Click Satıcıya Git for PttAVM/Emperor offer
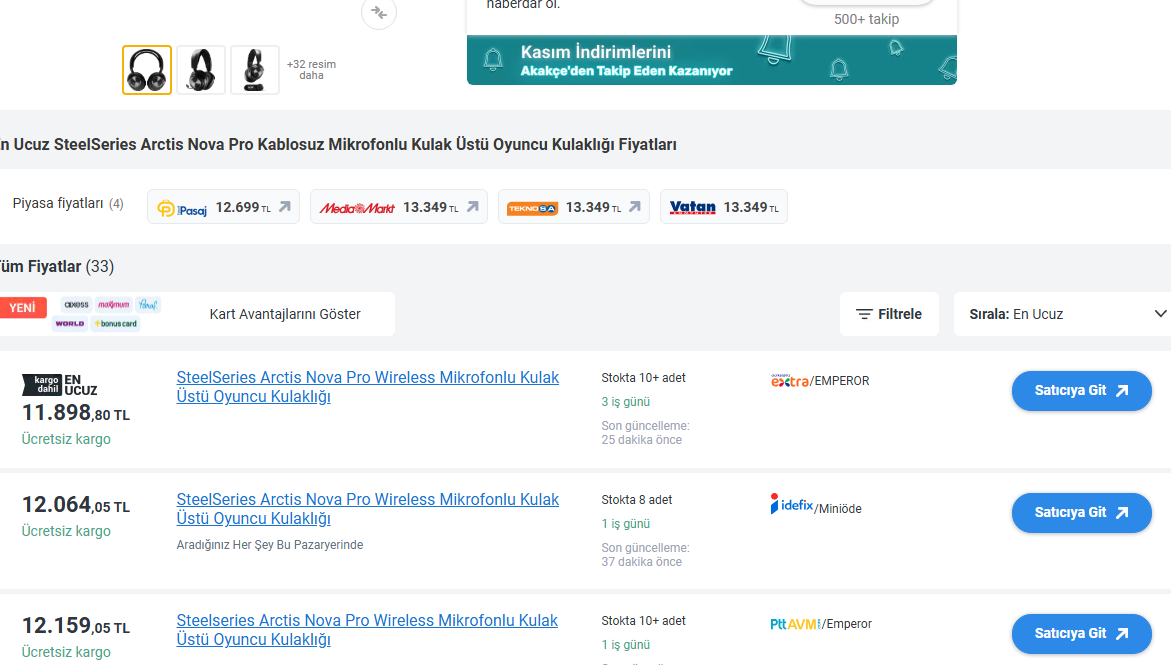1171x665 pixels. click(x=1081, y=634)
